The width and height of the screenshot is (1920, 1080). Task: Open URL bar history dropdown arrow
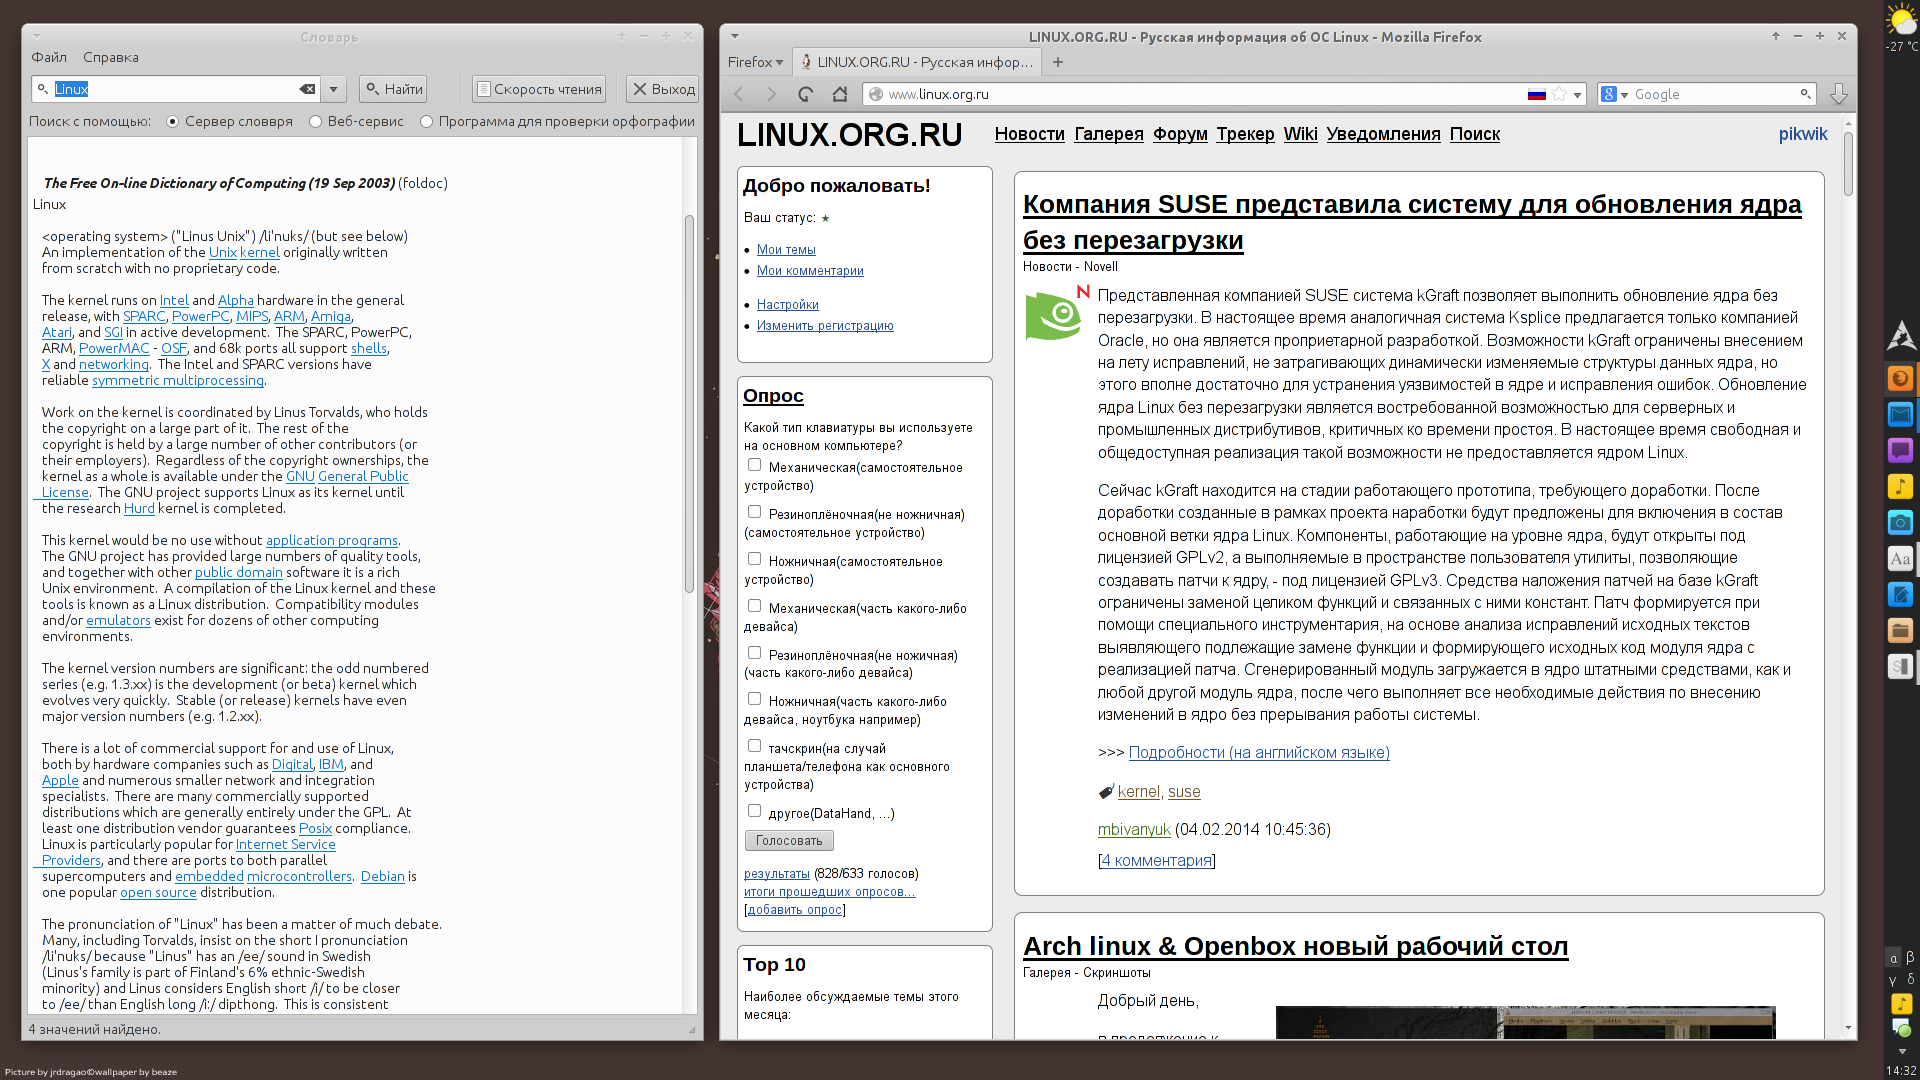tap(1577, 95)
